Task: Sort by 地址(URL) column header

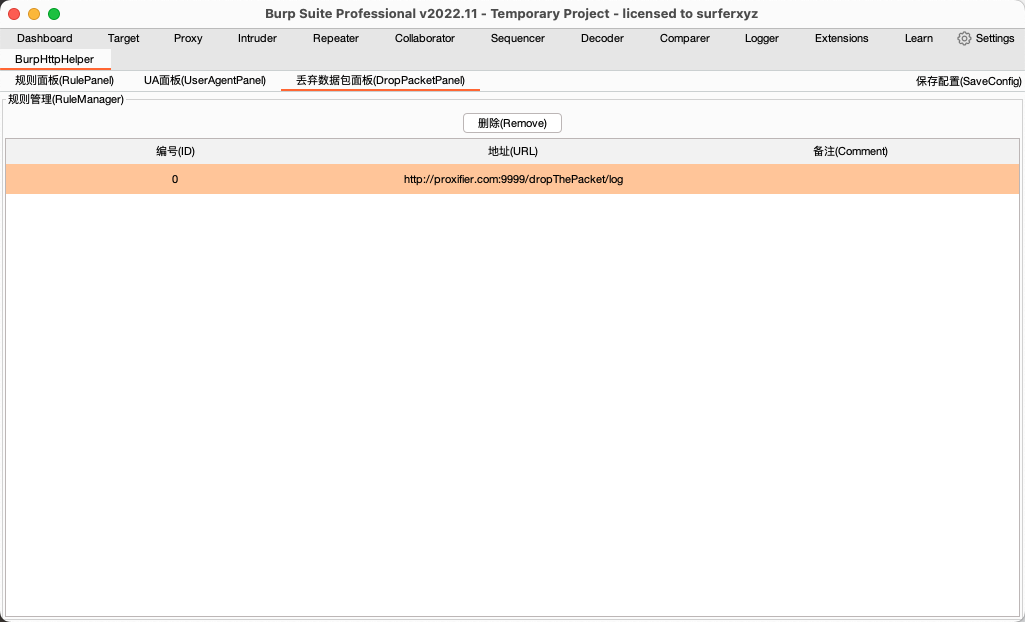Action: click(x=513, y=152)
